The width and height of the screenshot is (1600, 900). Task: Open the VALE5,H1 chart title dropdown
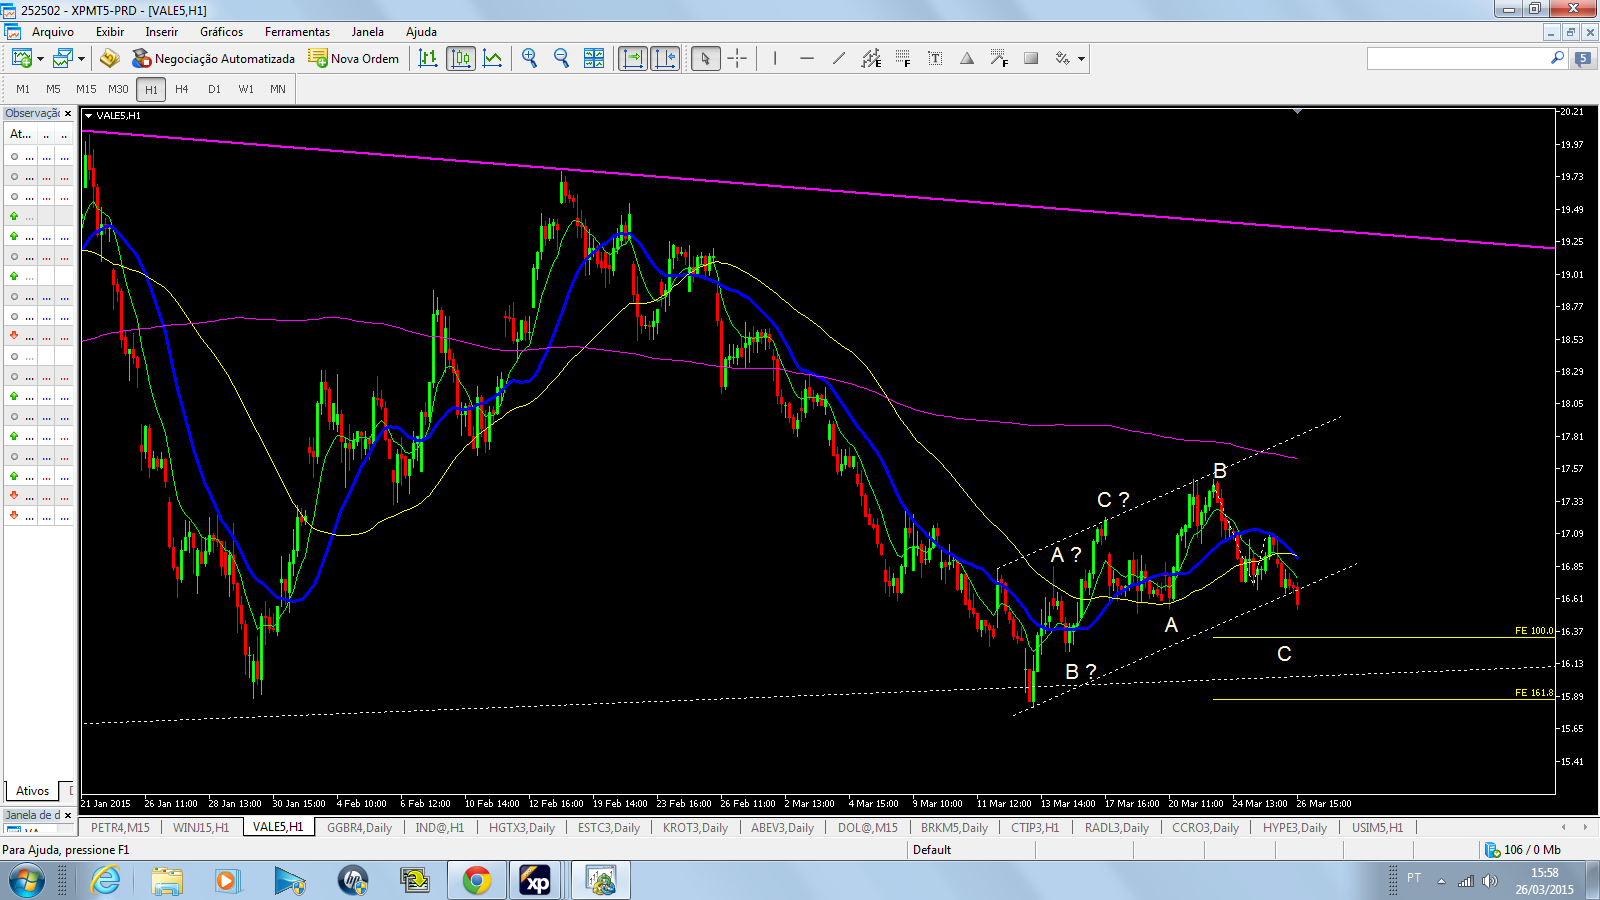(x=89, y=116)
